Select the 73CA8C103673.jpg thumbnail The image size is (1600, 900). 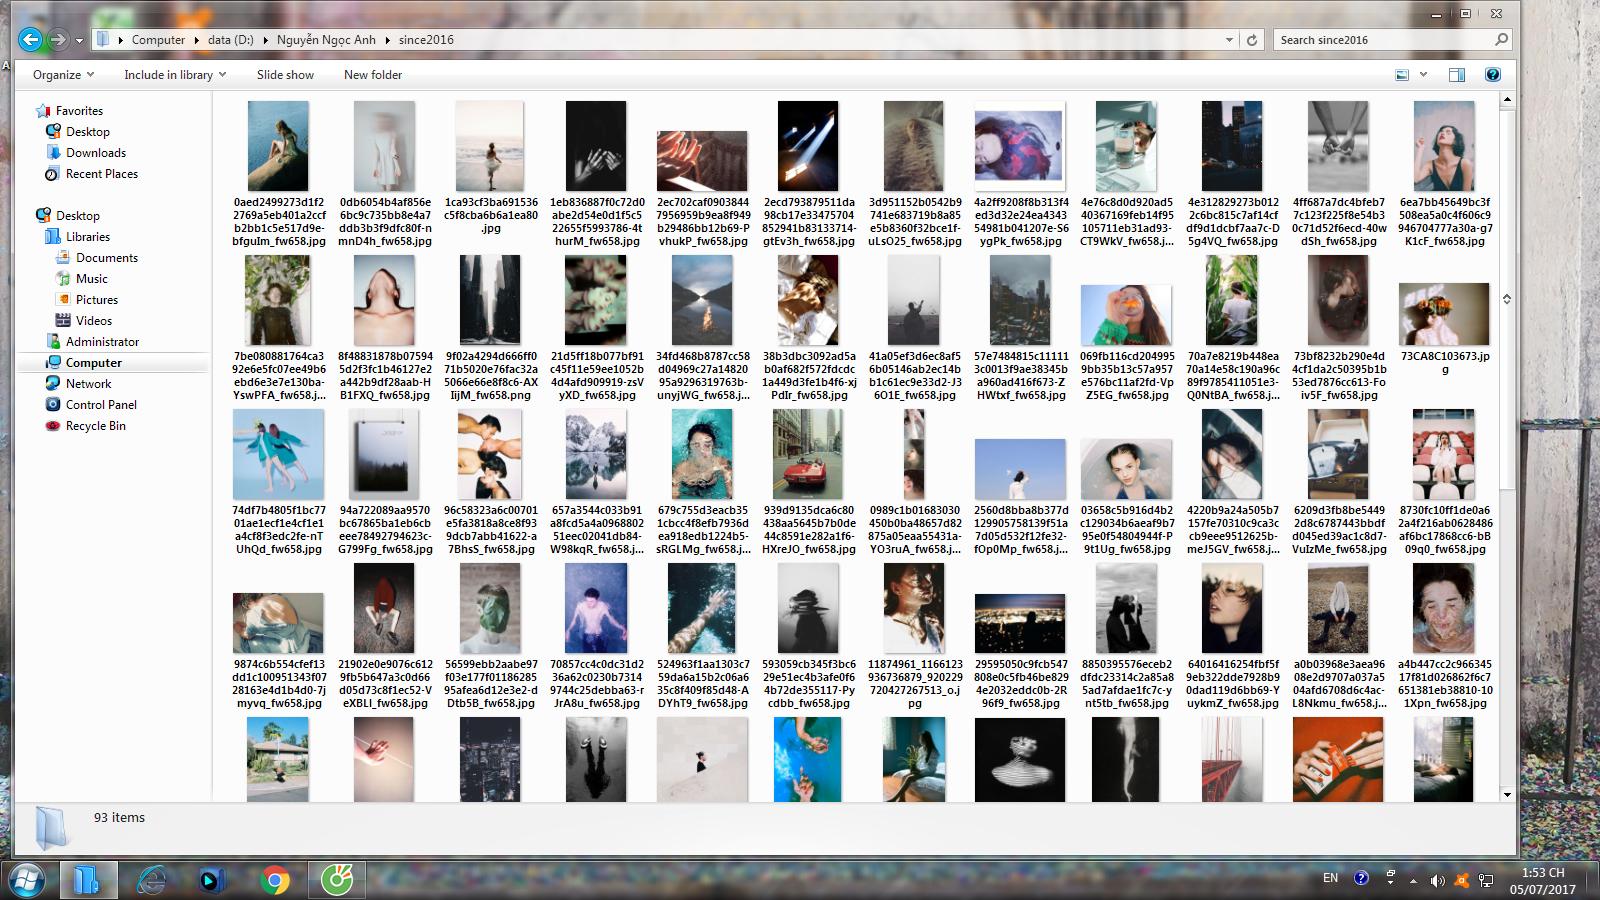click(x=1443, y=314)
